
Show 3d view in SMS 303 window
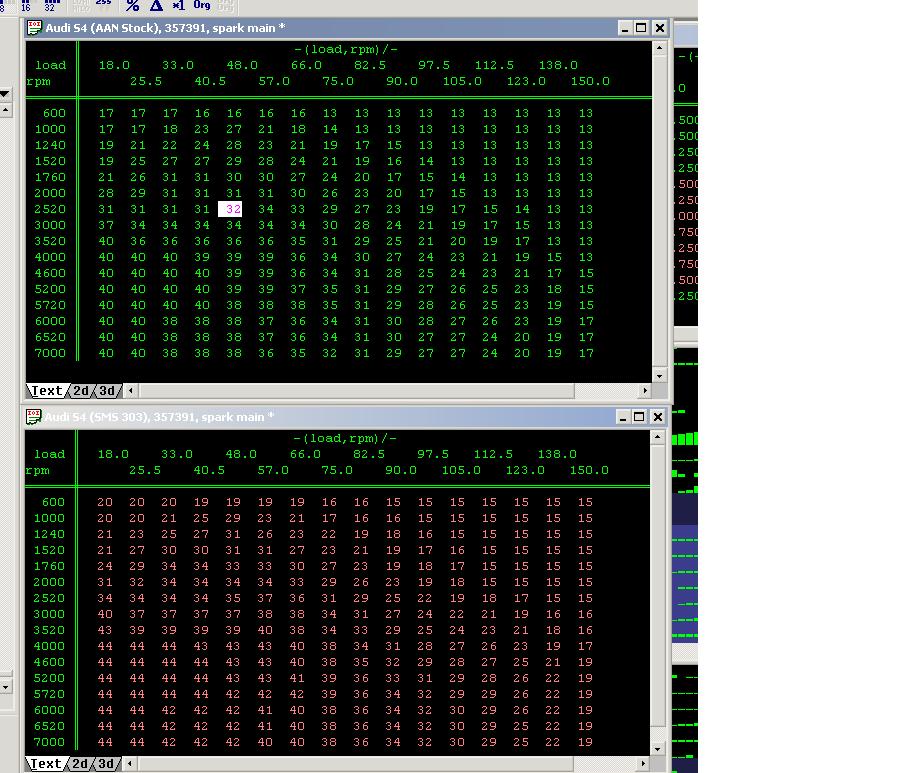[x=106, y=764]
